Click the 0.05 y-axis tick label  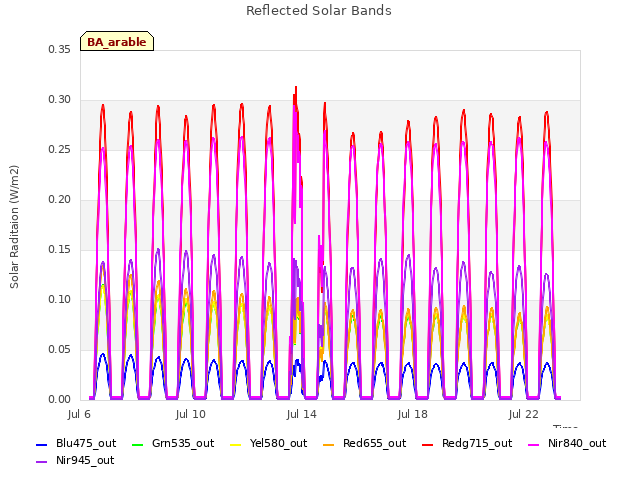tap(60, 349)
